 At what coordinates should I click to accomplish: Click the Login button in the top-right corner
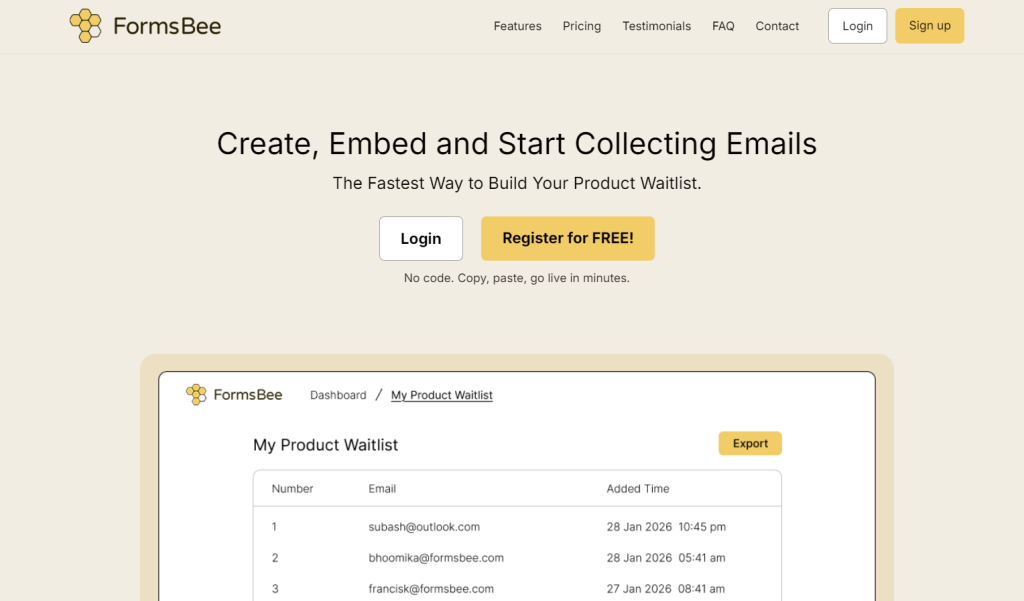click(857, 26)
